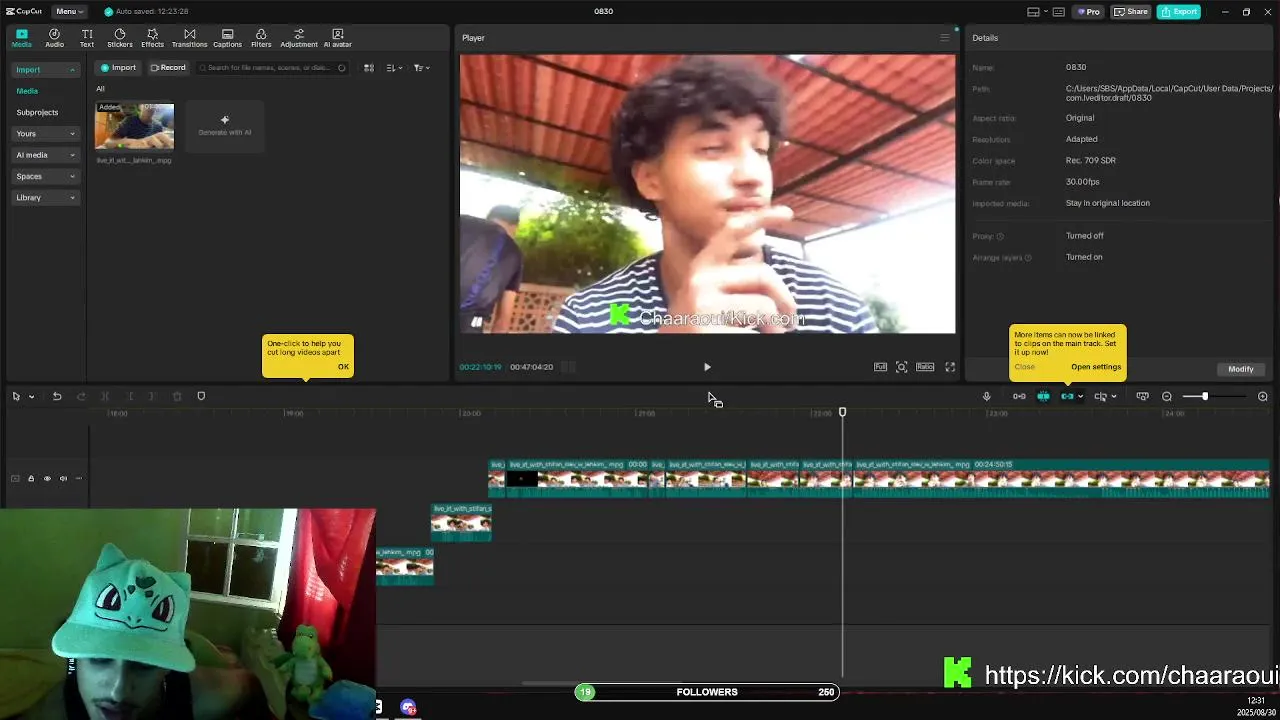Hide the main video track

pyautogui.click(x=47, y=479)
